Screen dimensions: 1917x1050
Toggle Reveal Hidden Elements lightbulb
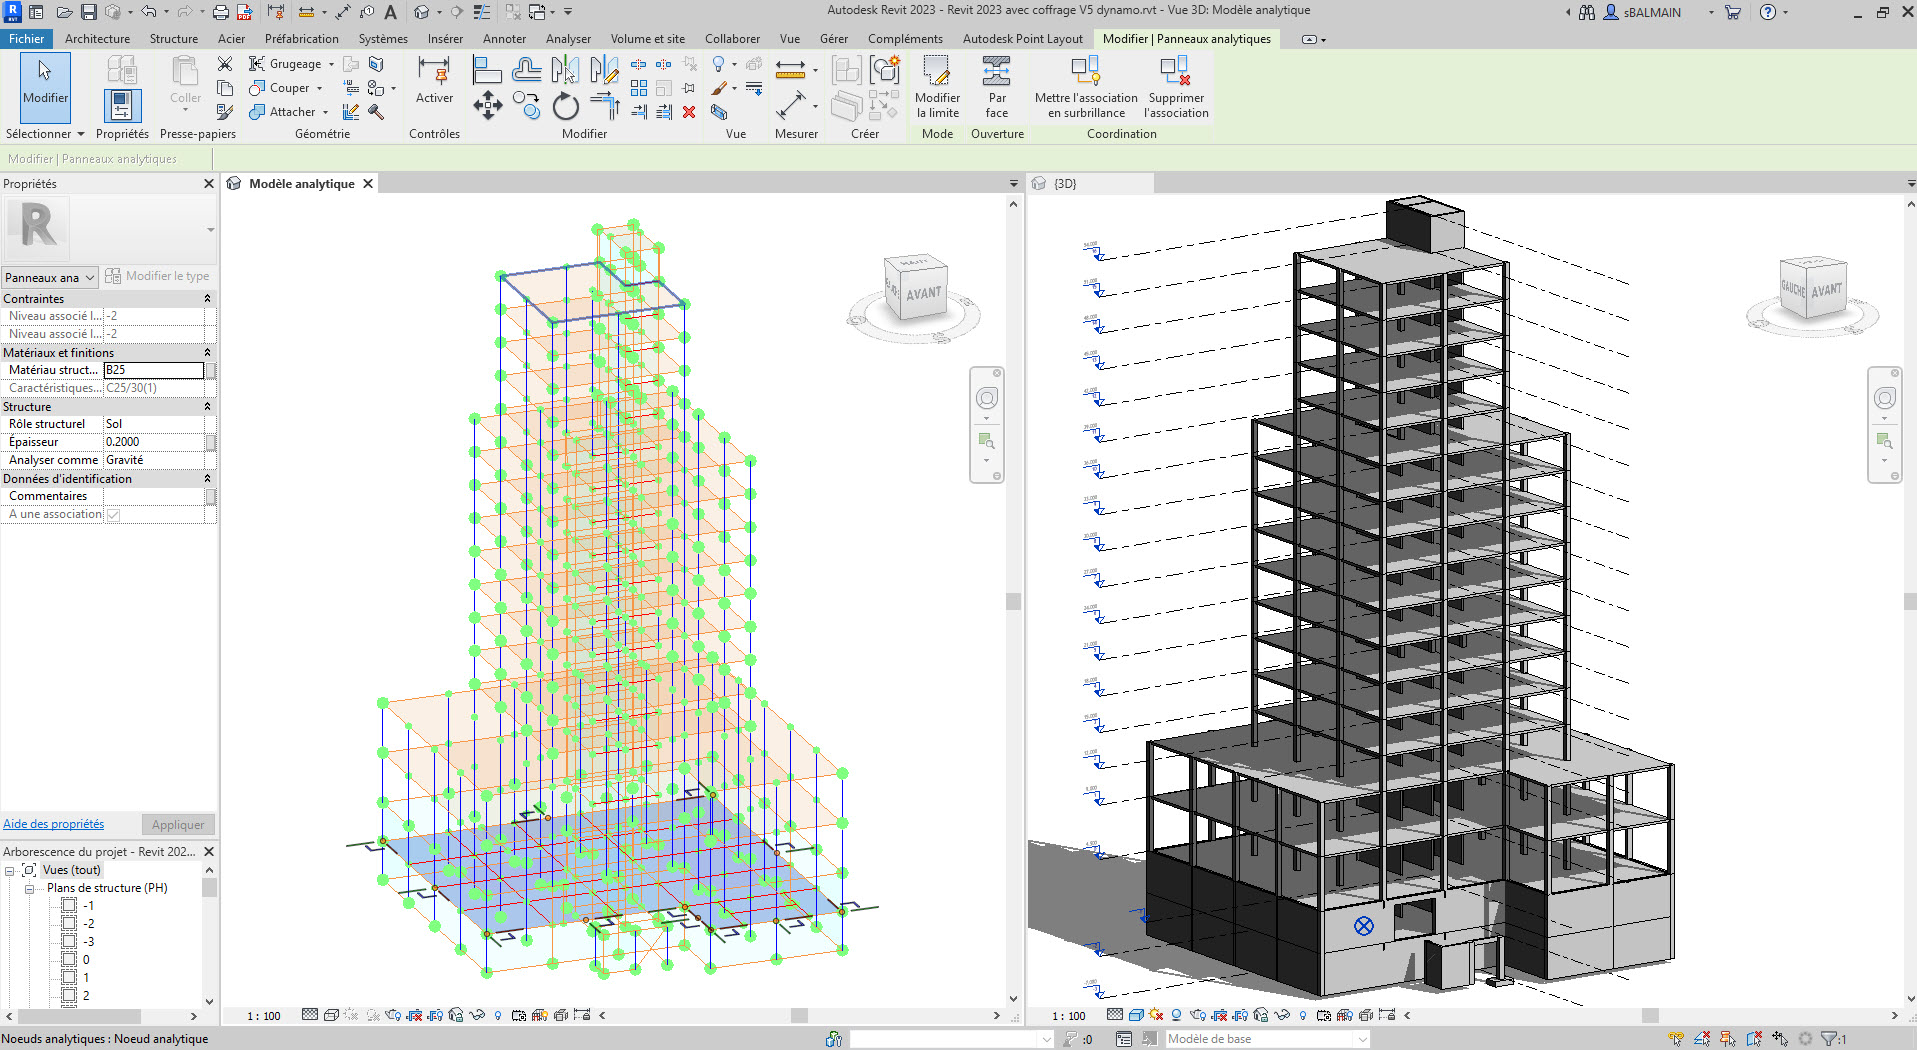pos(498,1015)
